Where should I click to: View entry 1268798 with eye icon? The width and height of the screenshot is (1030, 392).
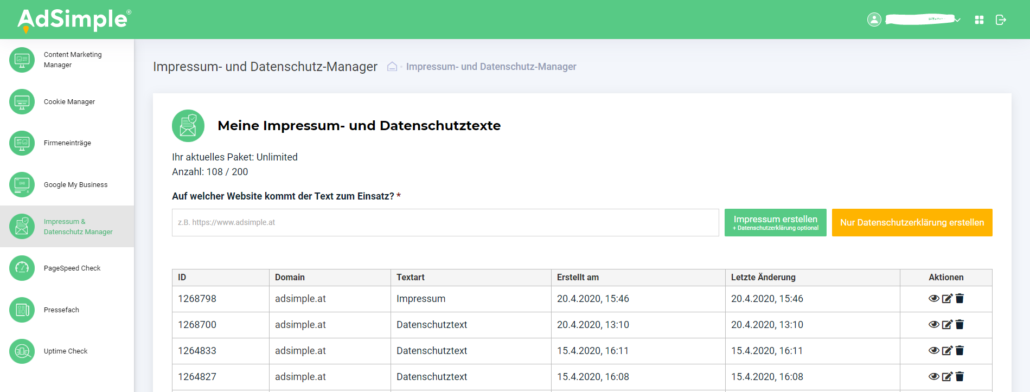click(934, 299)
